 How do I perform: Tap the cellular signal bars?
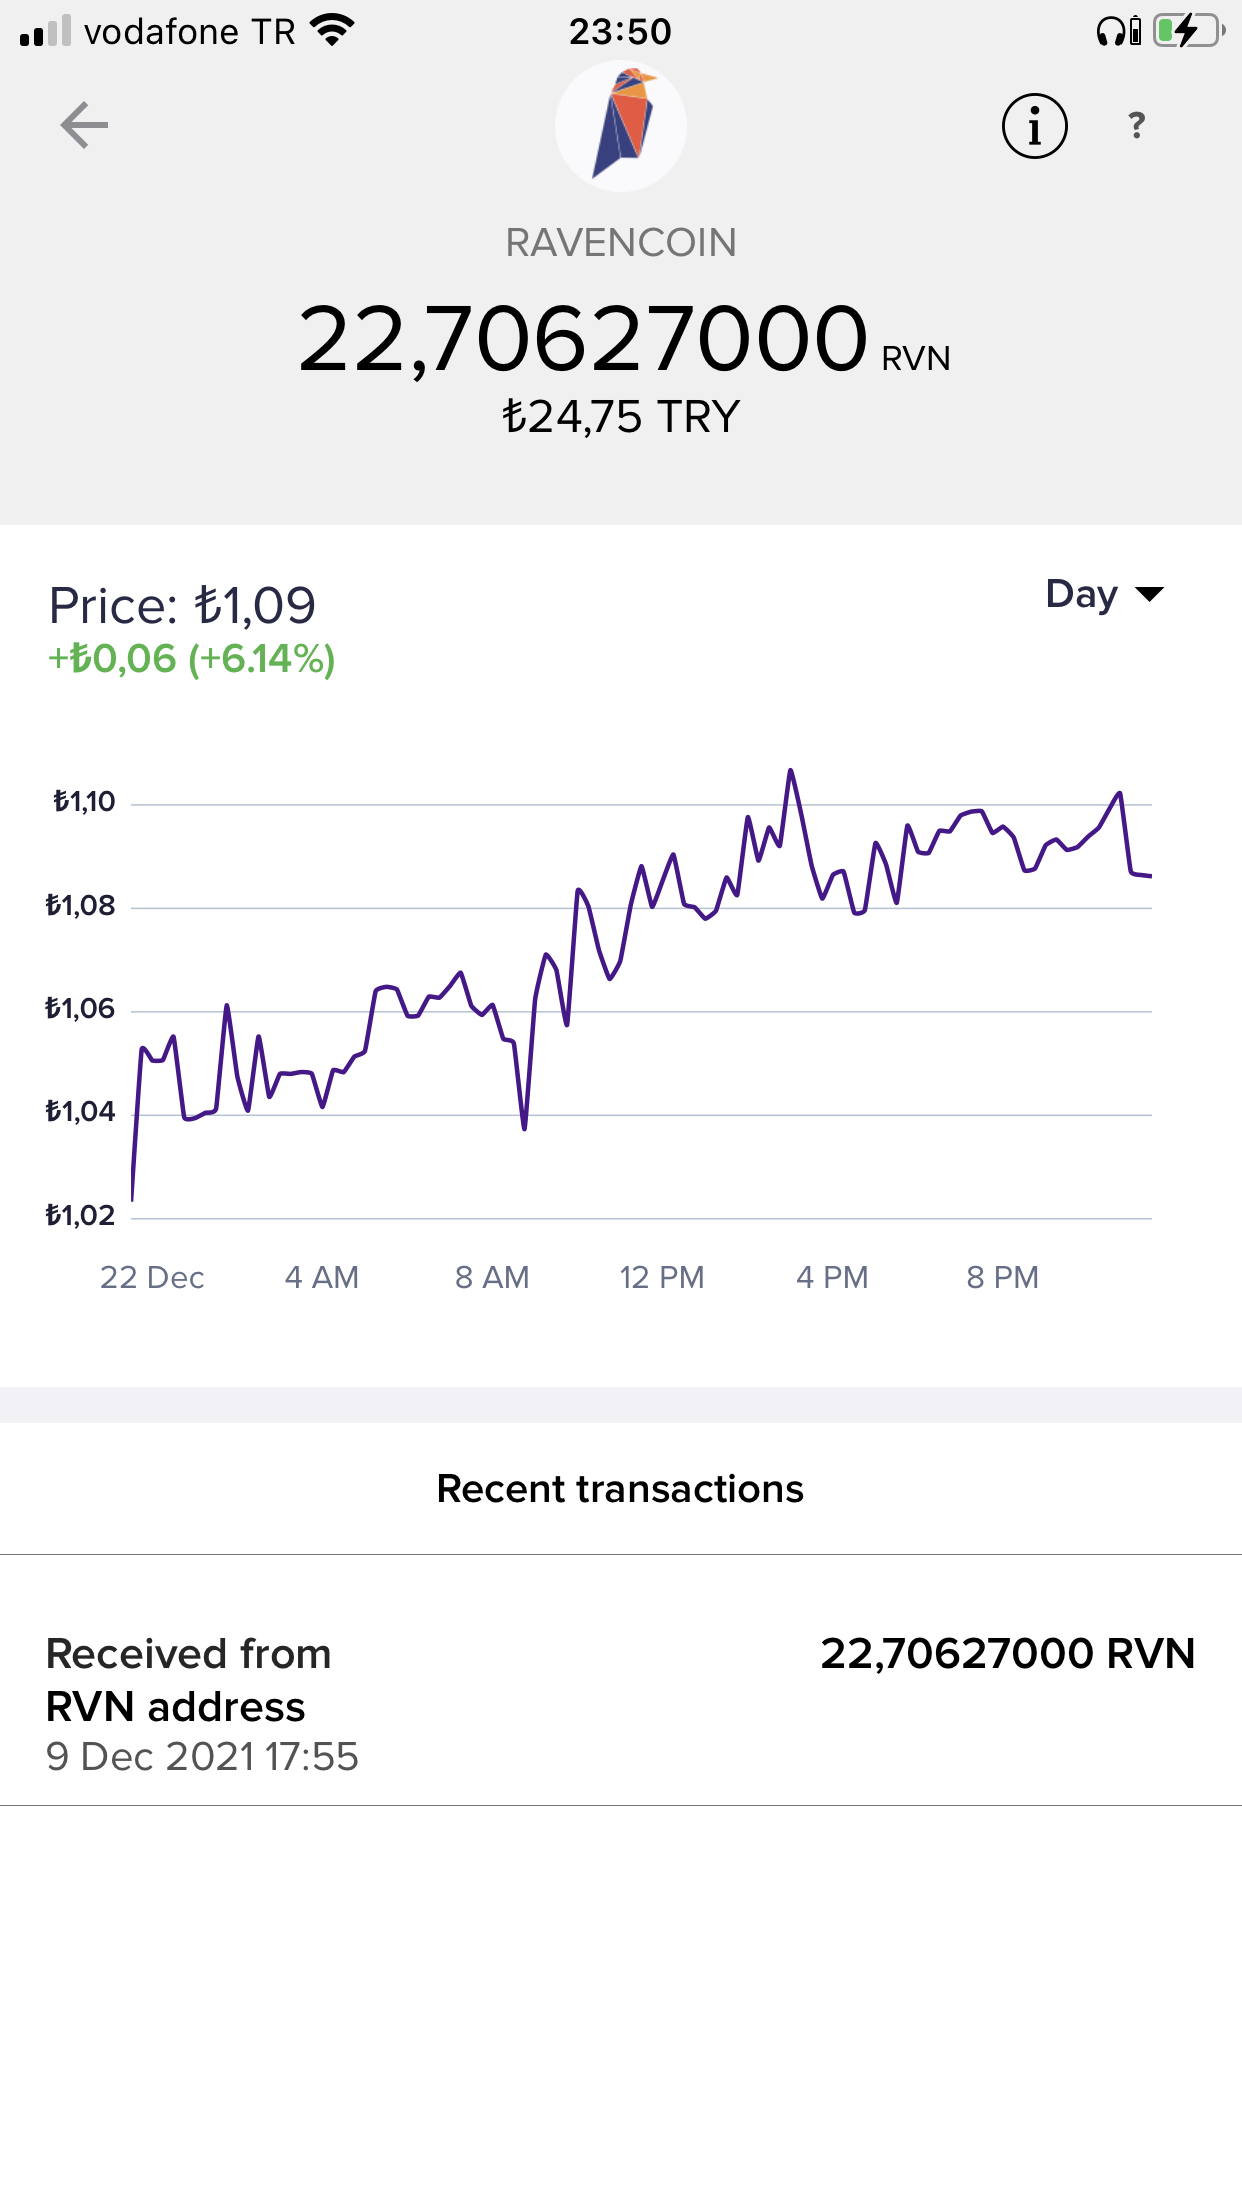click(x=45, y=31)
